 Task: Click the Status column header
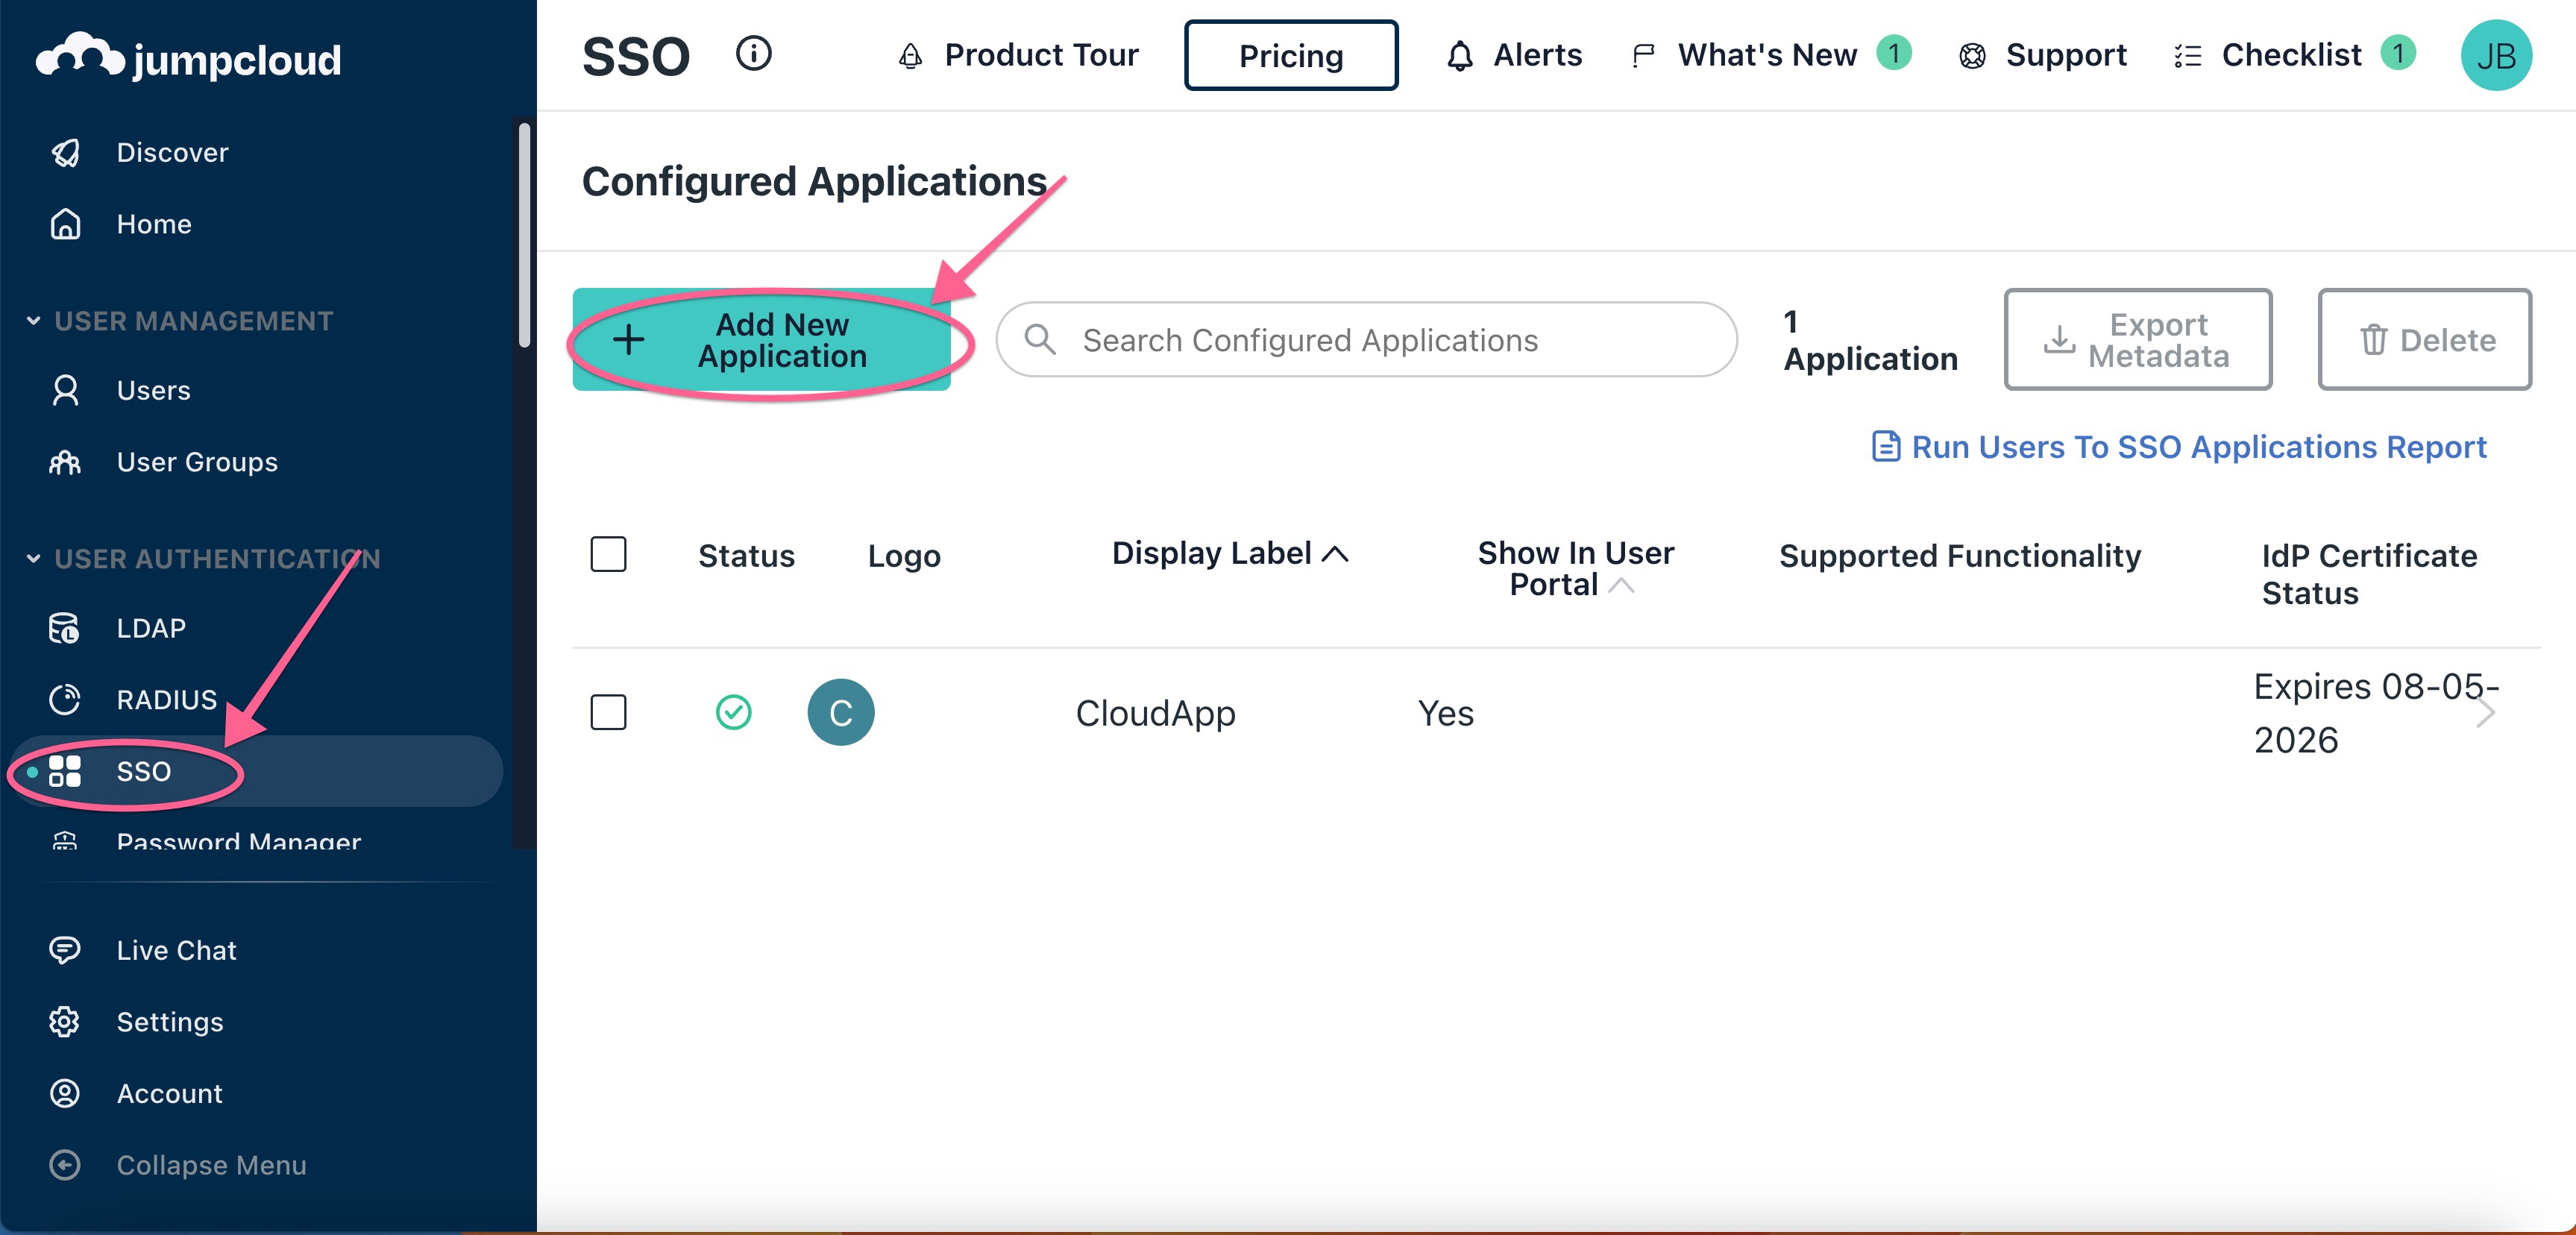point(746,556)
